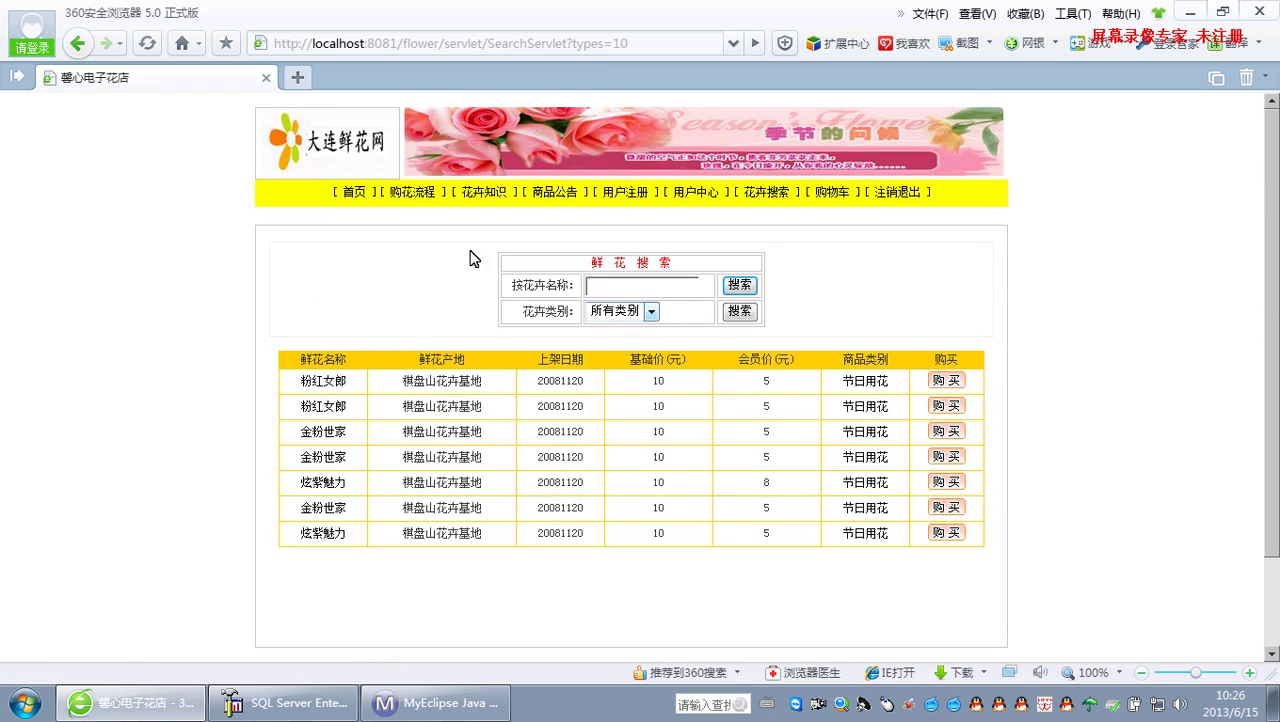This screenshot has width=1280, height=722.
Task: Mute browser sound via status bar speaker
Action: (1040, 672)
